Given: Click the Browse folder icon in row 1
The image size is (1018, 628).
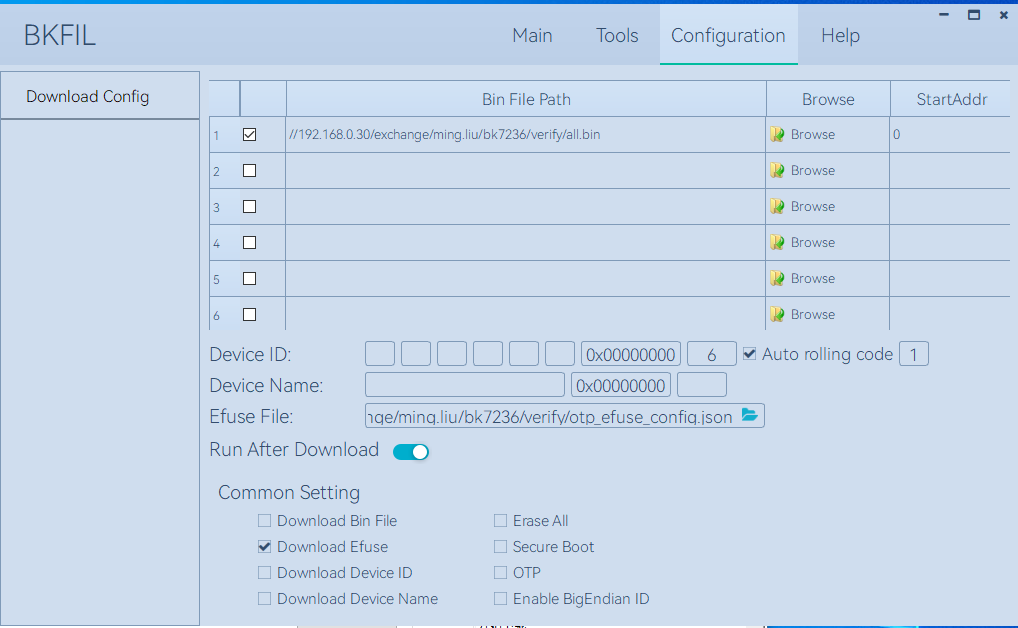Looking at the screenshot, I should pos(777,135).
